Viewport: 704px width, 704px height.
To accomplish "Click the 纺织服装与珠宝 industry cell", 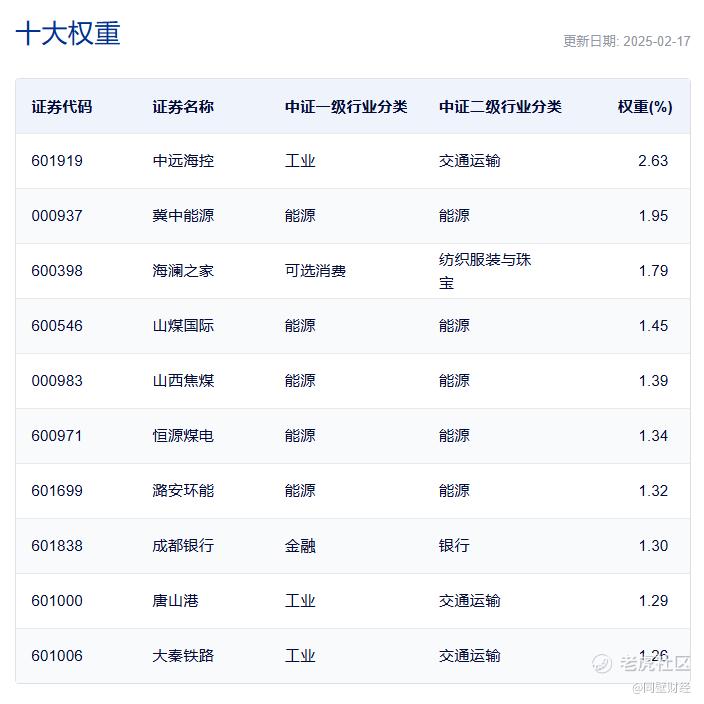I will (x=485, y=271).
